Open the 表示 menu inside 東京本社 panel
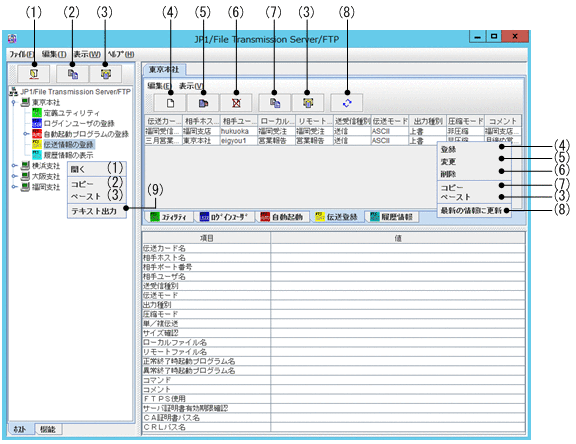 [191, 86]
